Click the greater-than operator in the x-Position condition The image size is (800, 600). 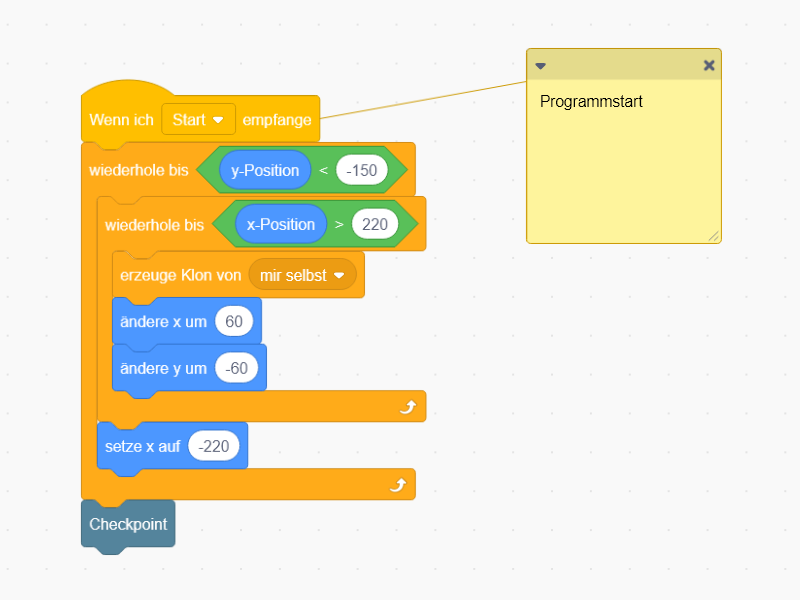[x=339, y=224]
